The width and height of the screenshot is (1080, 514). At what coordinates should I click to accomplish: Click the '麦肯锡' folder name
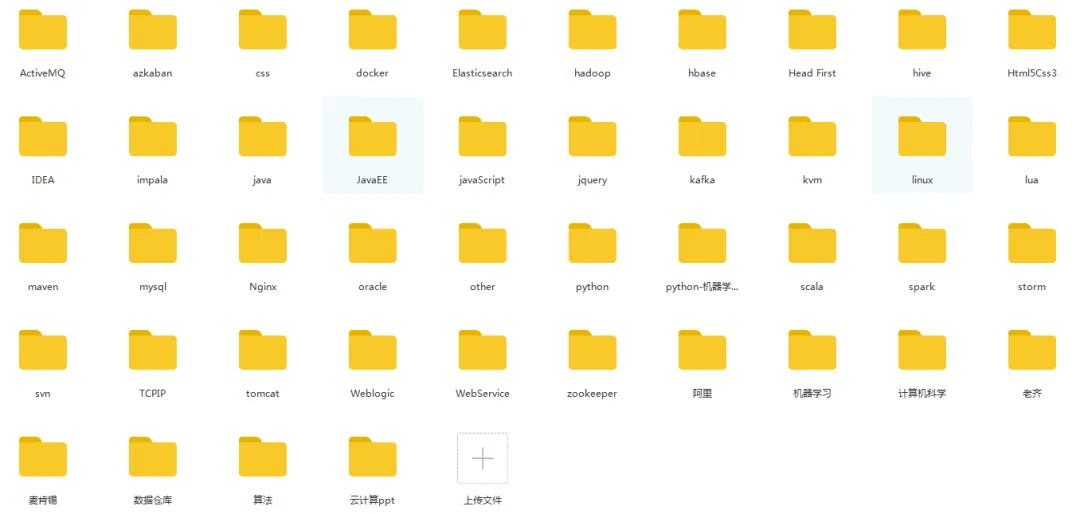pyautogui.click(x=43, y=500)
